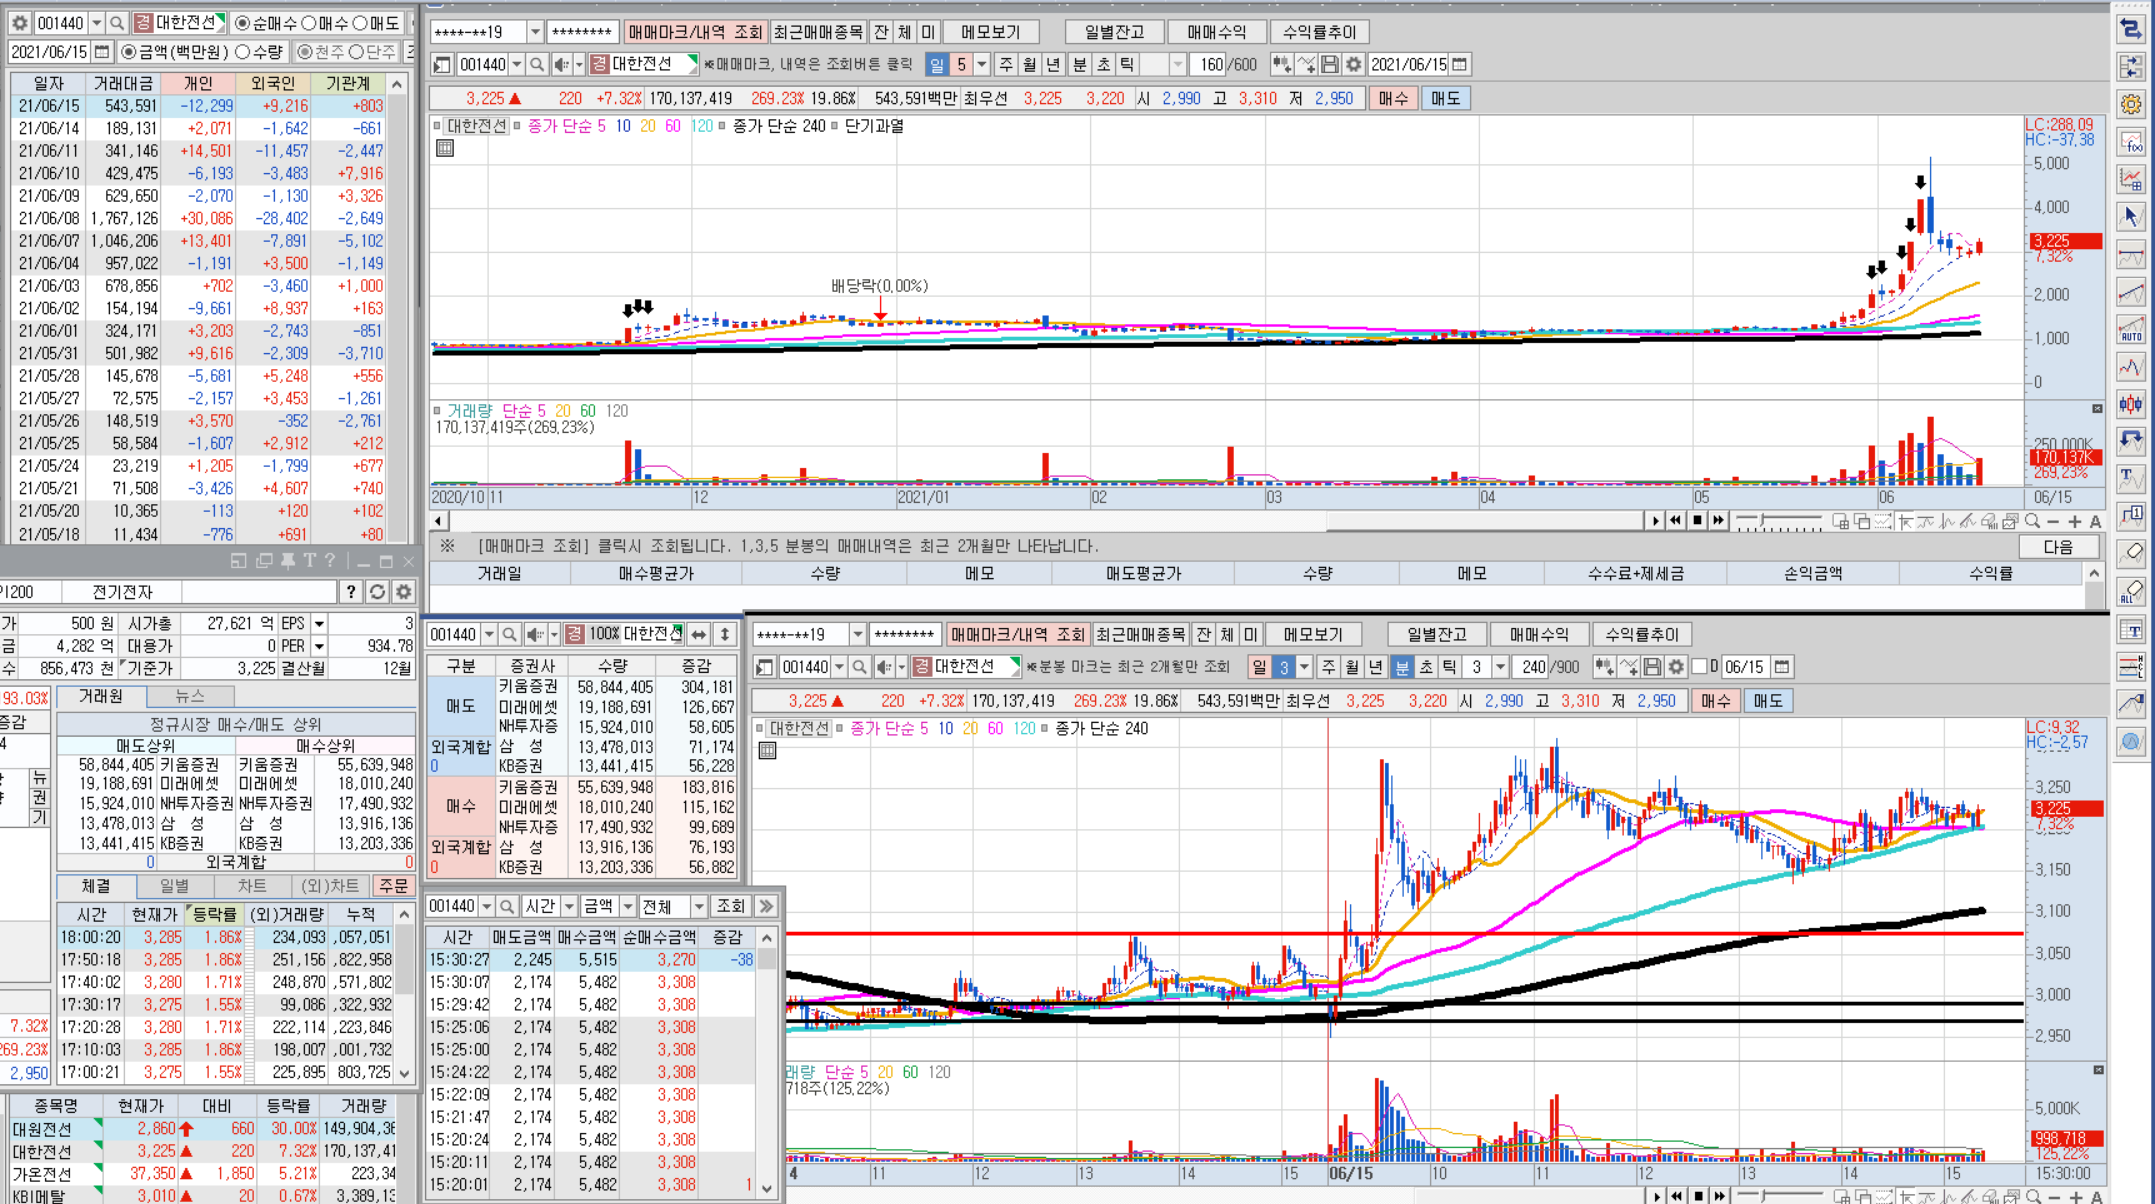Open calendar next to 2021/06/15 in upper chart
The image size is (2155, 1204).
[1460, 64]
